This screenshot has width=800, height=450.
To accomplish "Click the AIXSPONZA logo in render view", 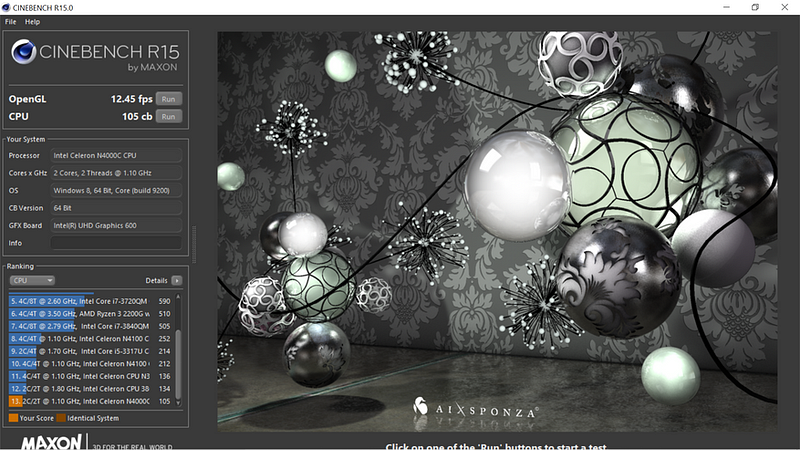I will (x=475, y=409).
